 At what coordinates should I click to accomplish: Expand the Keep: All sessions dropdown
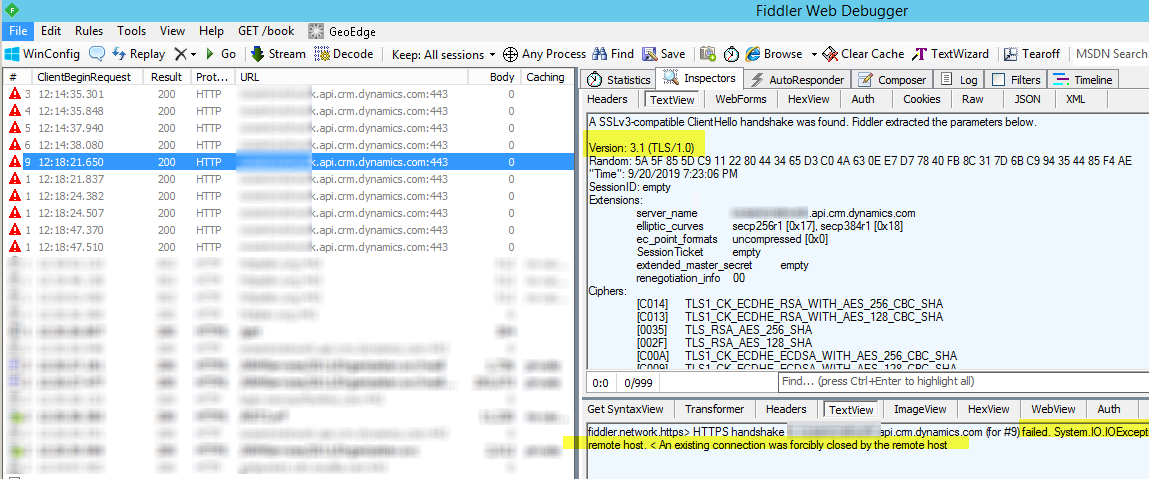443,54
